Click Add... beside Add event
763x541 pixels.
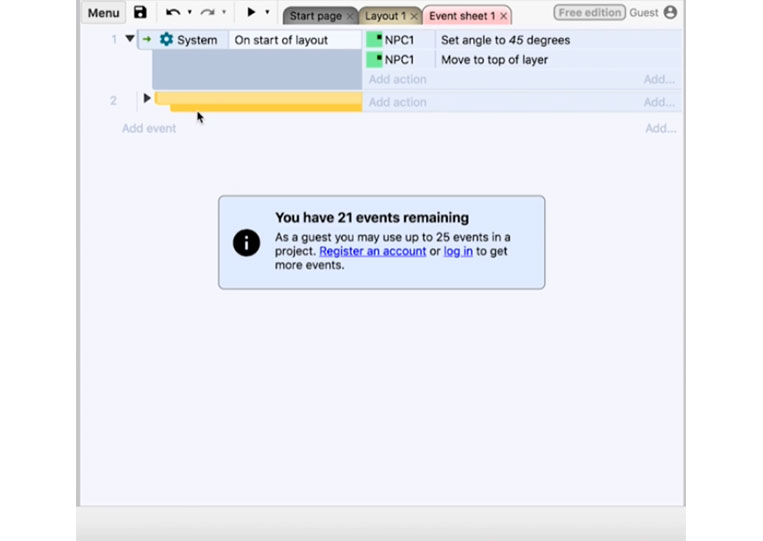click(x=660, y=128)
